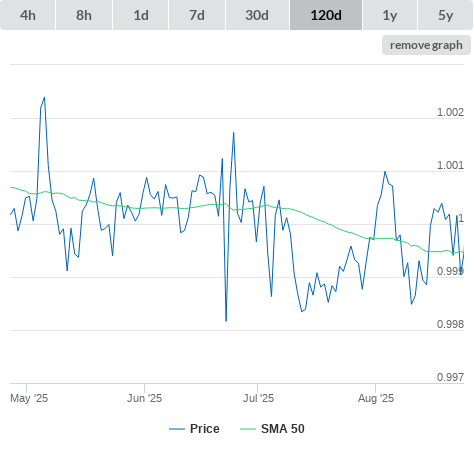
Task: Click the Aug '25 axis label
Action: pos(376,398)
